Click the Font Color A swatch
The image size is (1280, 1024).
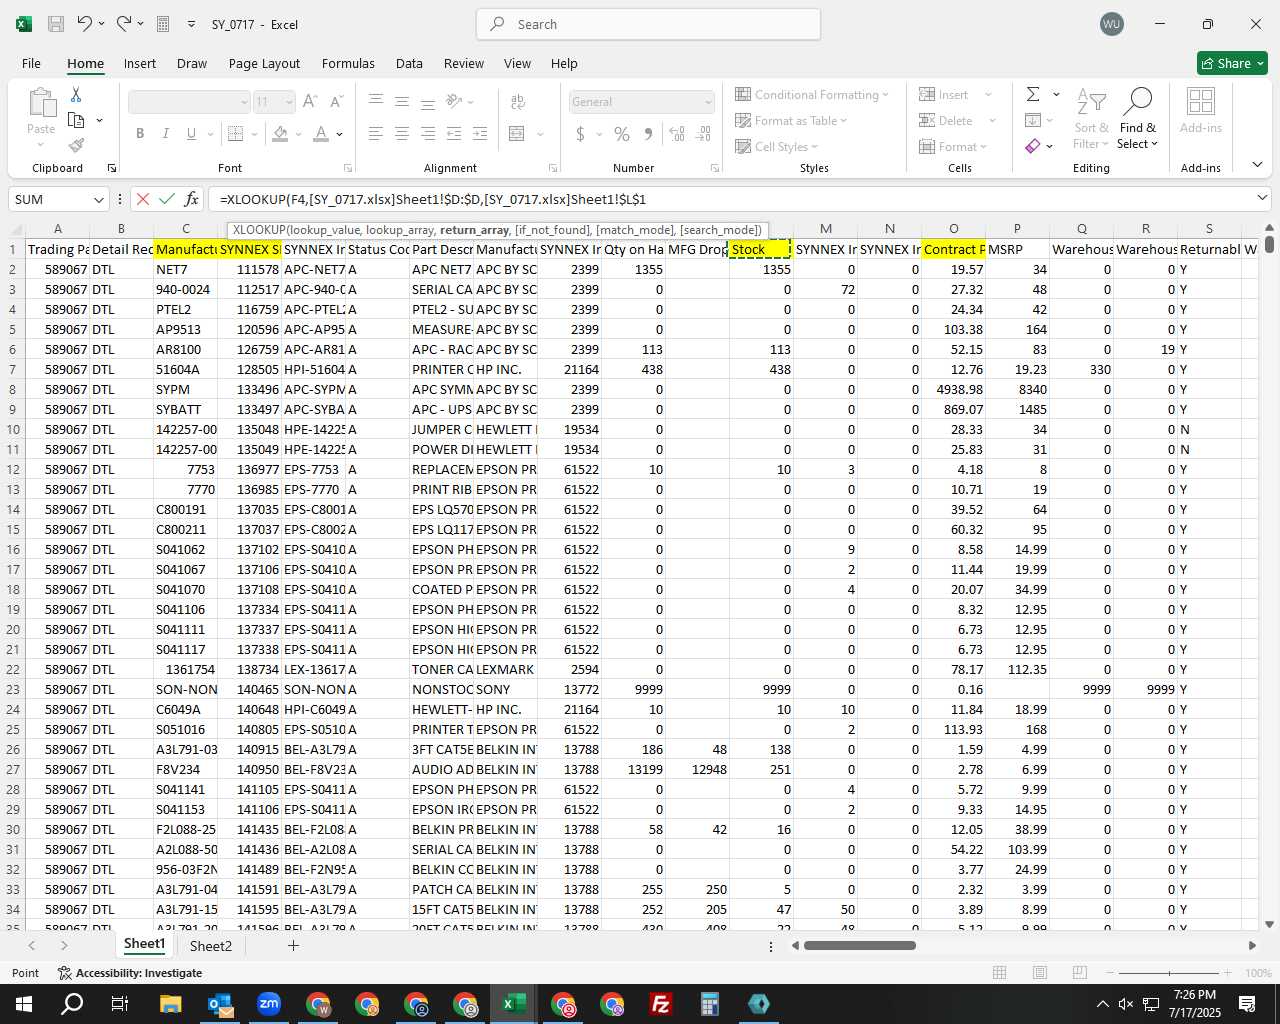pyautogui.click(x=321, y=133)
